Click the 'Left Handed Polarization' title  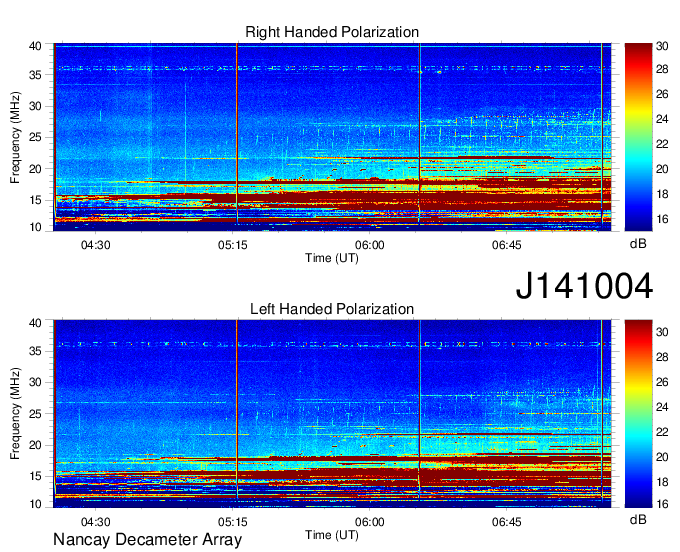[332, 309]
